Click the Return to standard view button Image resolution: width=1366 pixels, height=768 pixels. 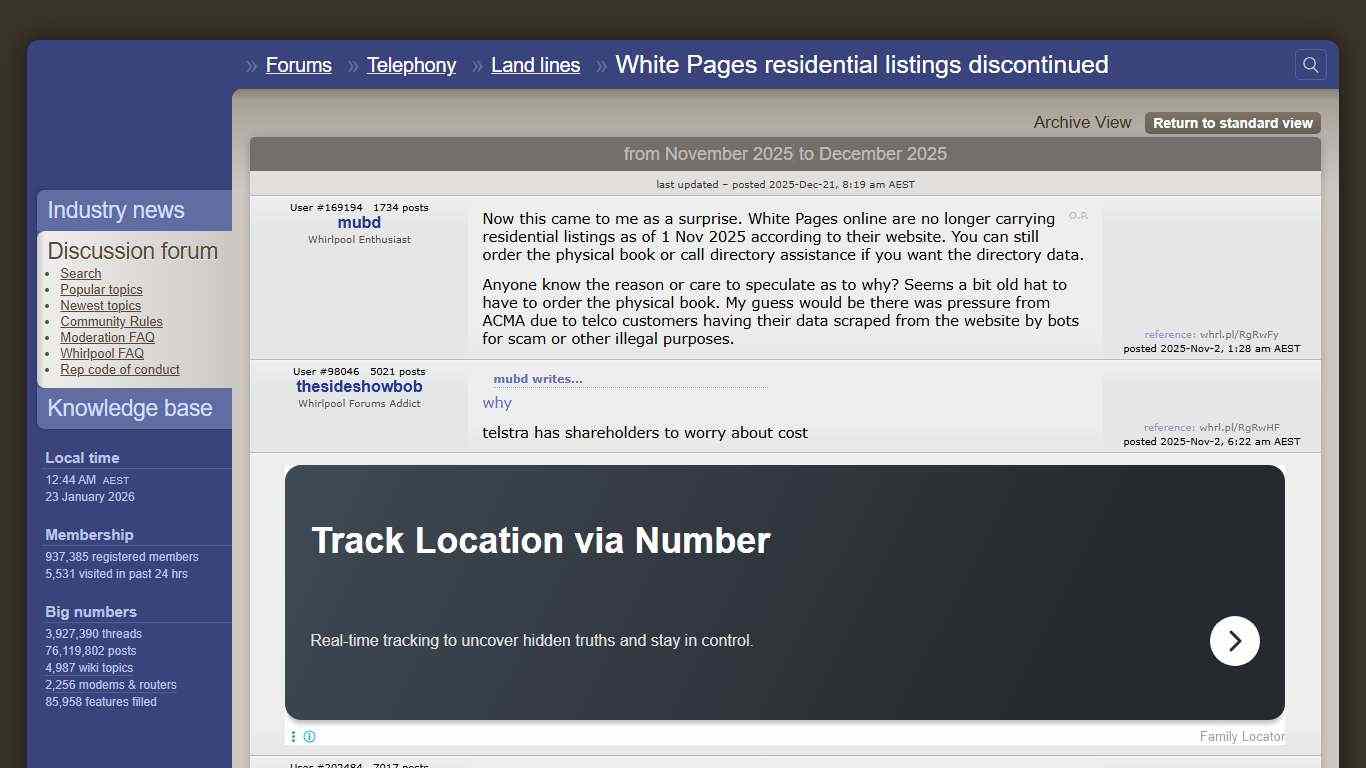pos(1232,123)
